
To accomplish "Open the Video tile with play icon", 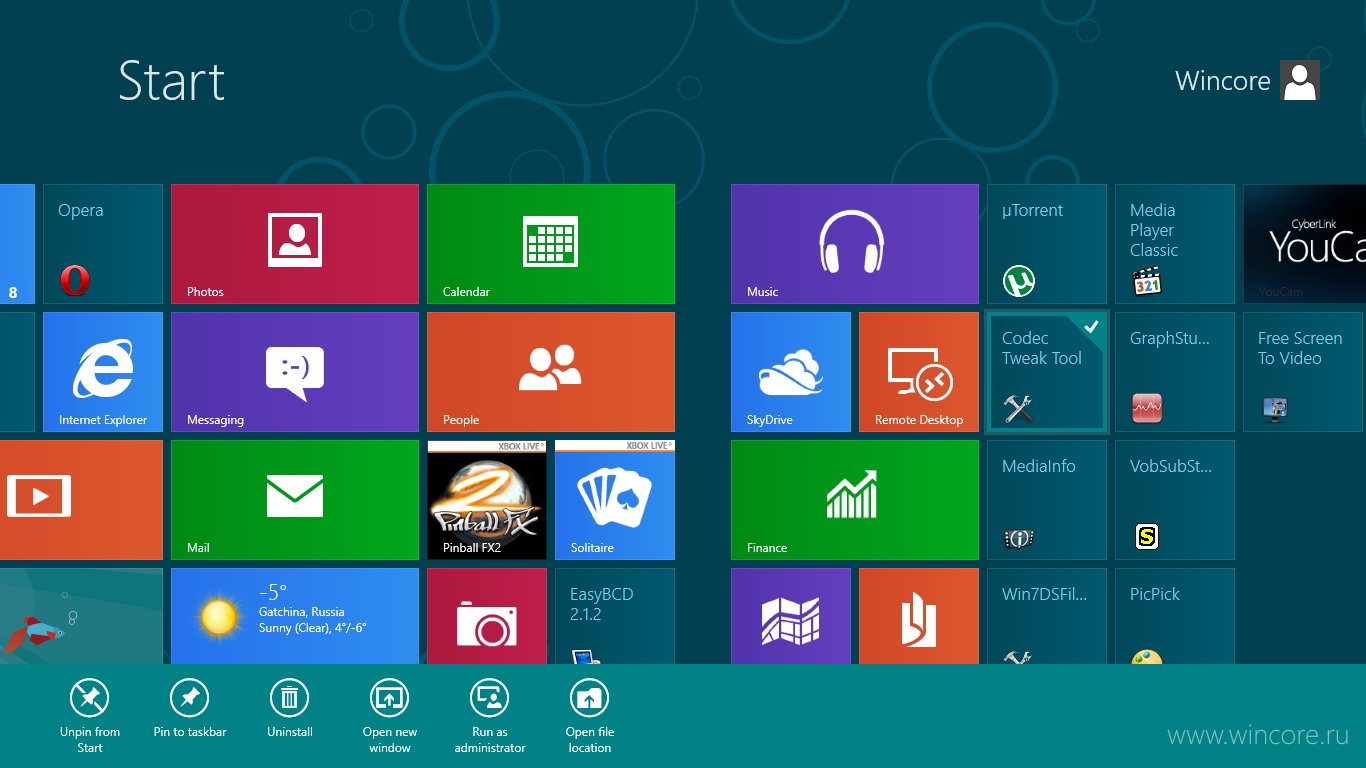I will point(81,500).
